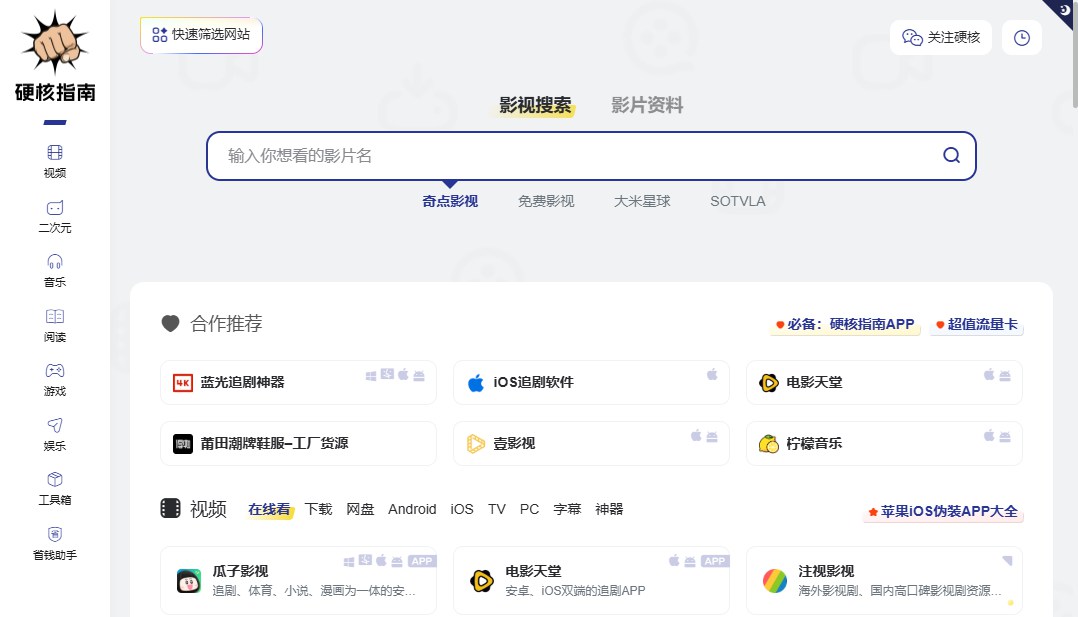Select TV video tab
This screenshot has height=617, width=1078.
coord(496,509)
